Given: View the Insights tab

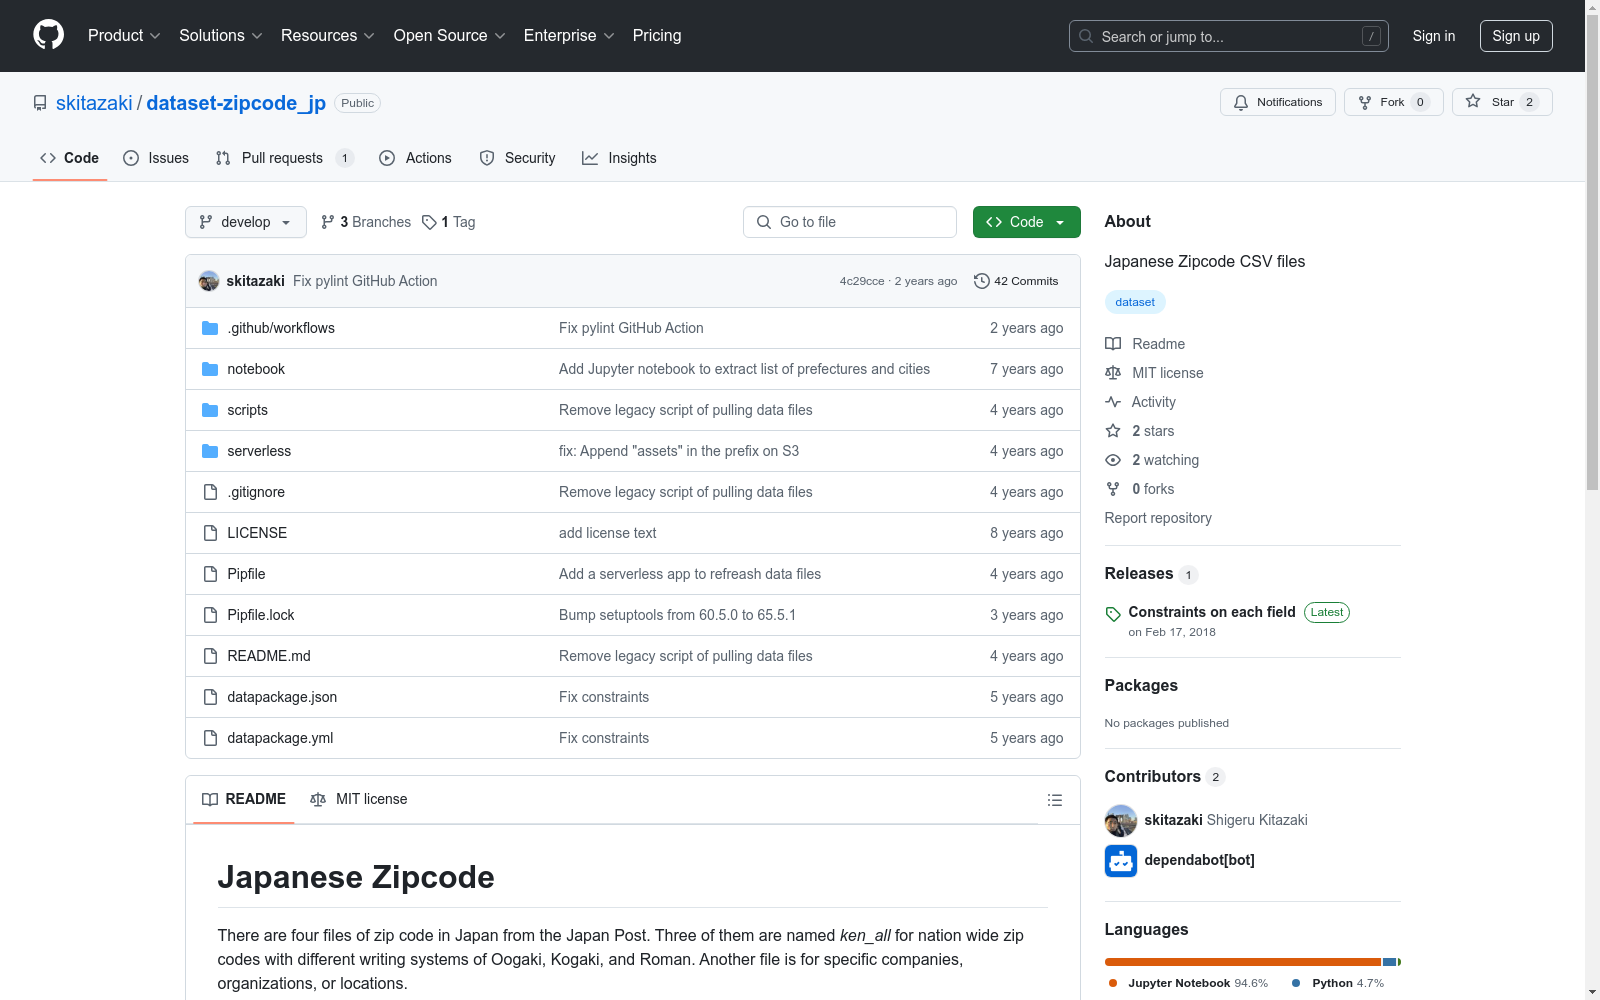Looking at the screenshot, I should (620, 158).
